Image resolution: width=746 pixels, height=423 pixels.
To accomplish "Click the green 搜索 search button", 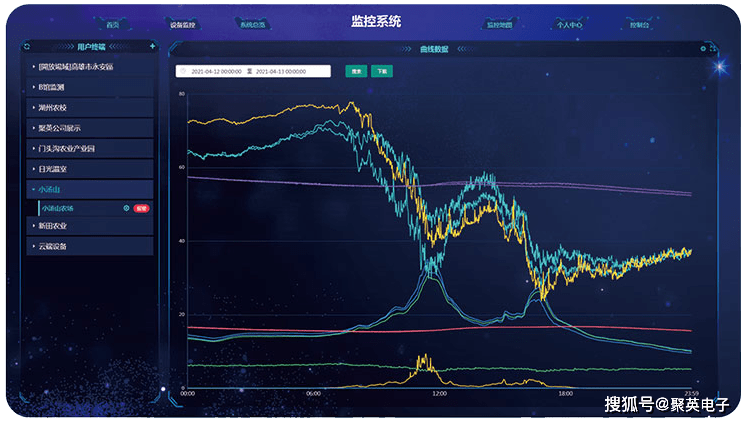I will click(355, 72).
